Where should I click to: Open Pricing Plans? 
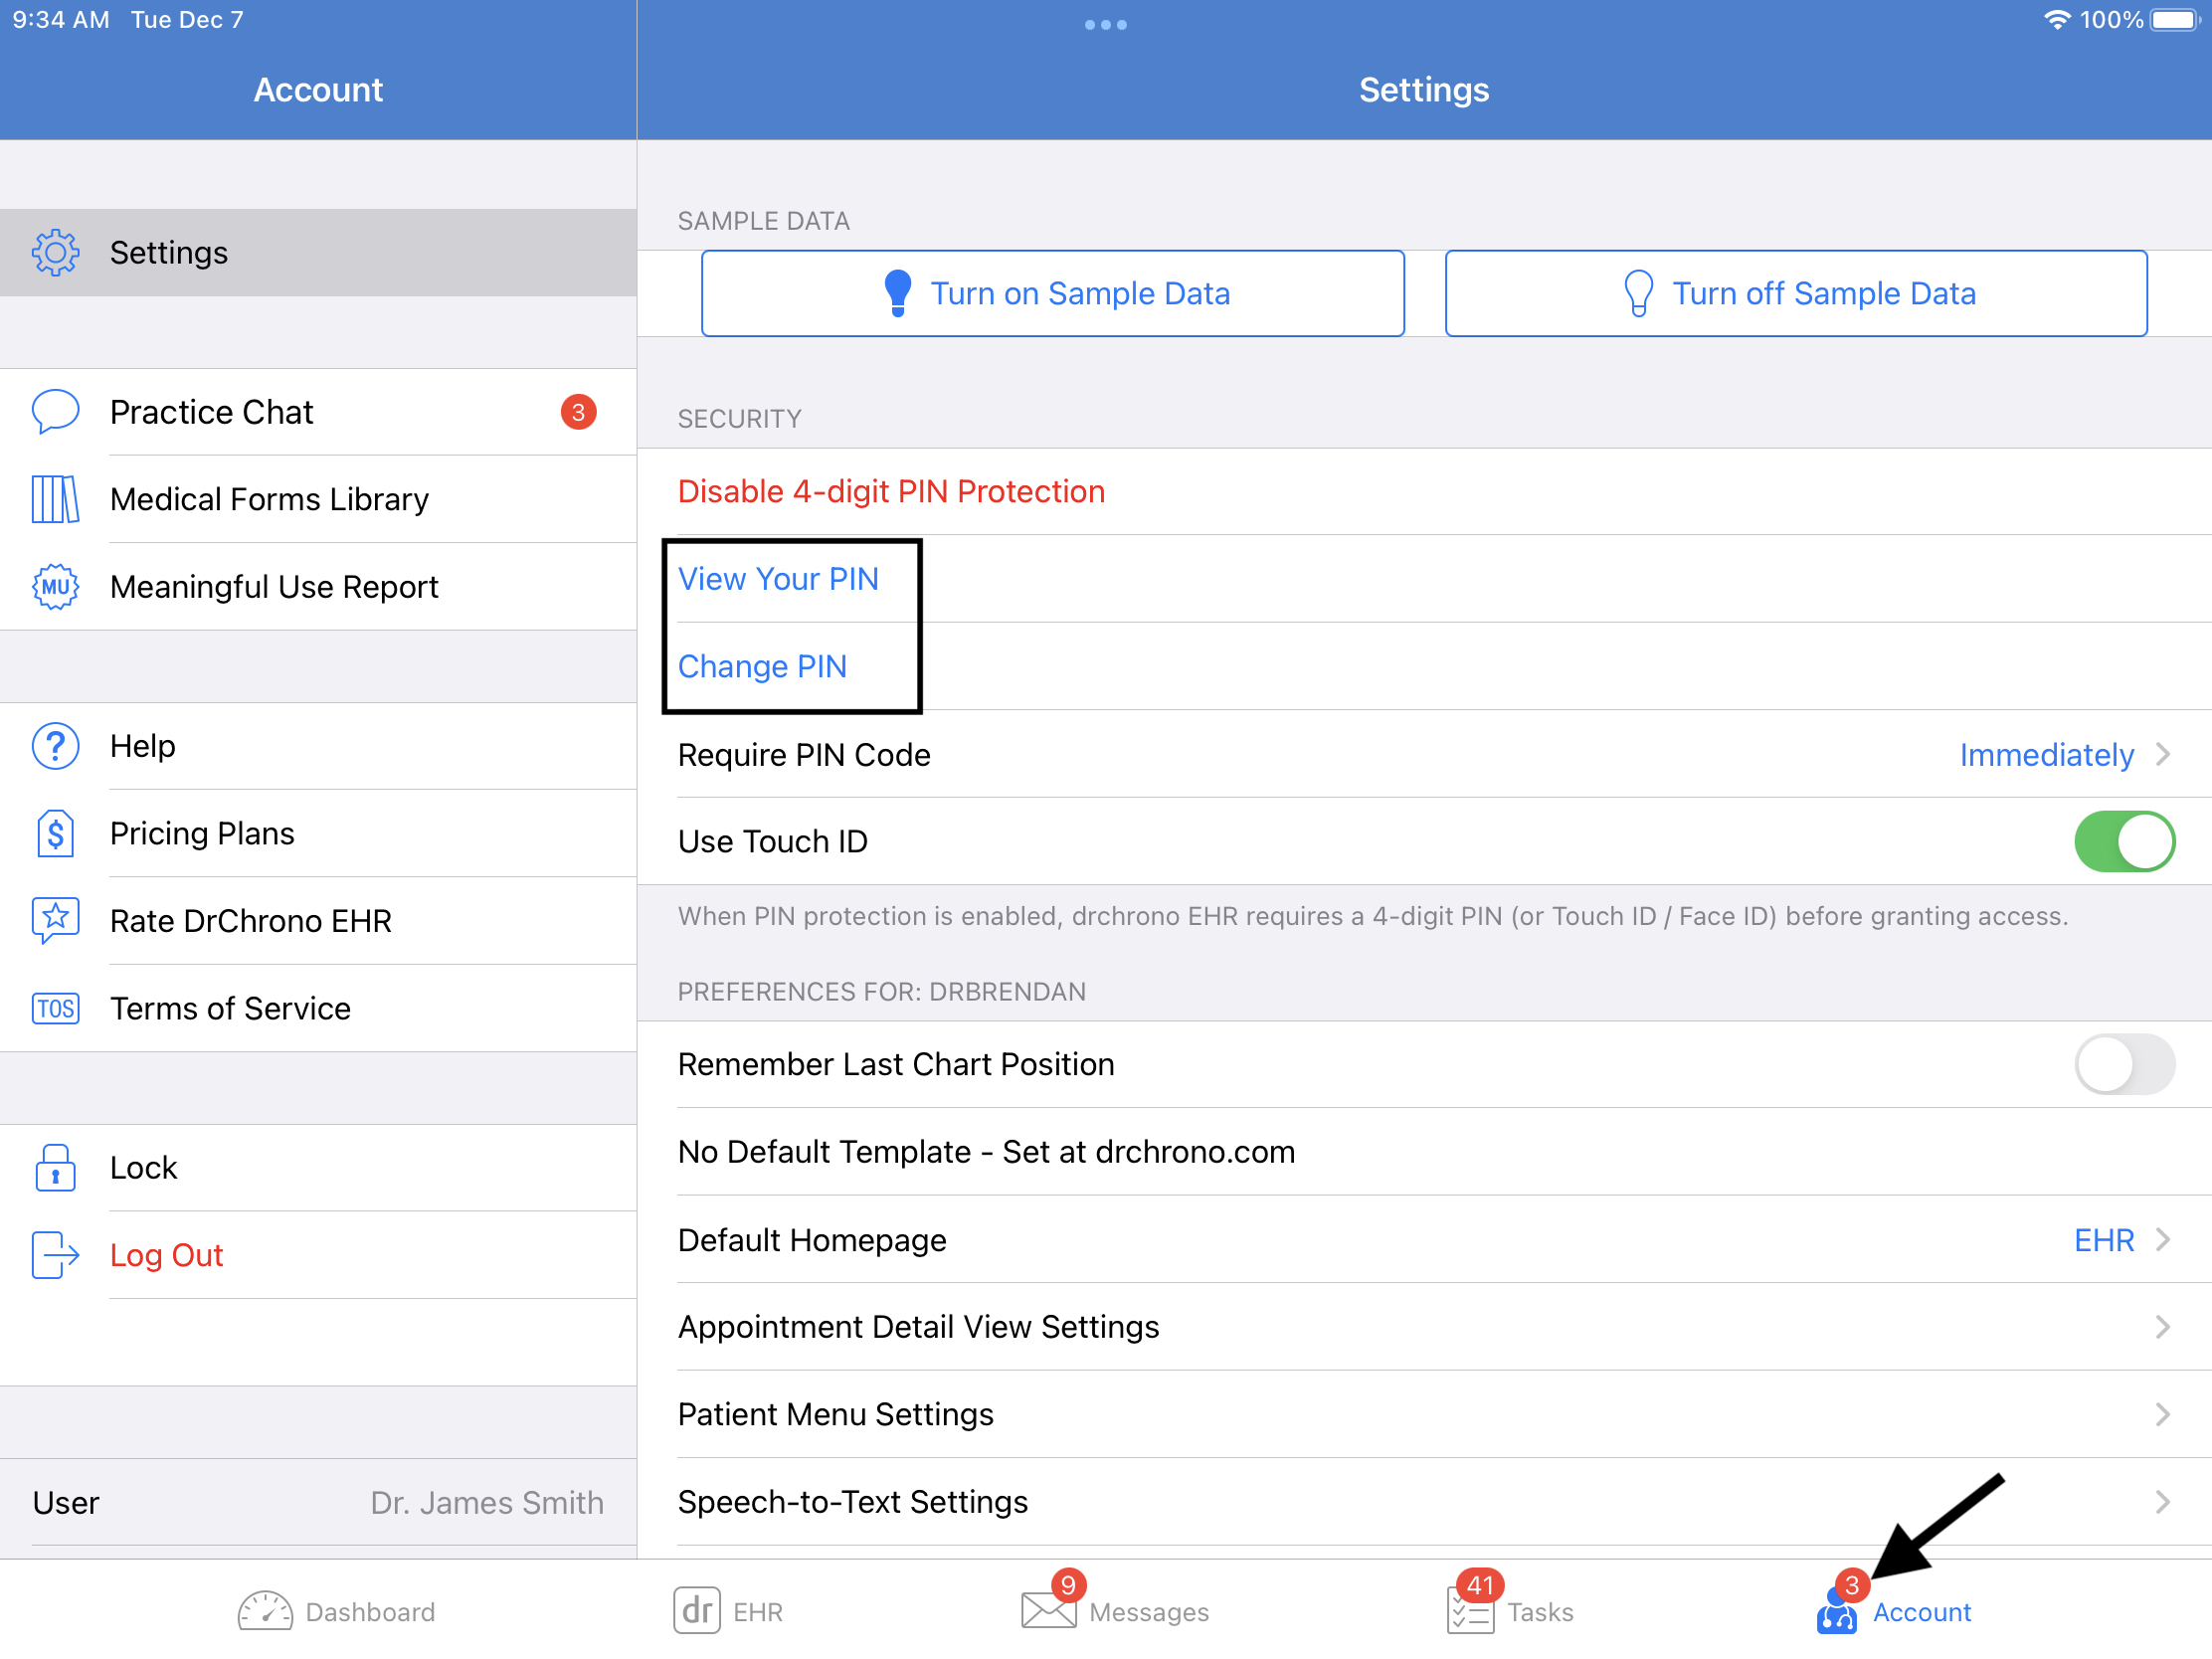point(318,833)
